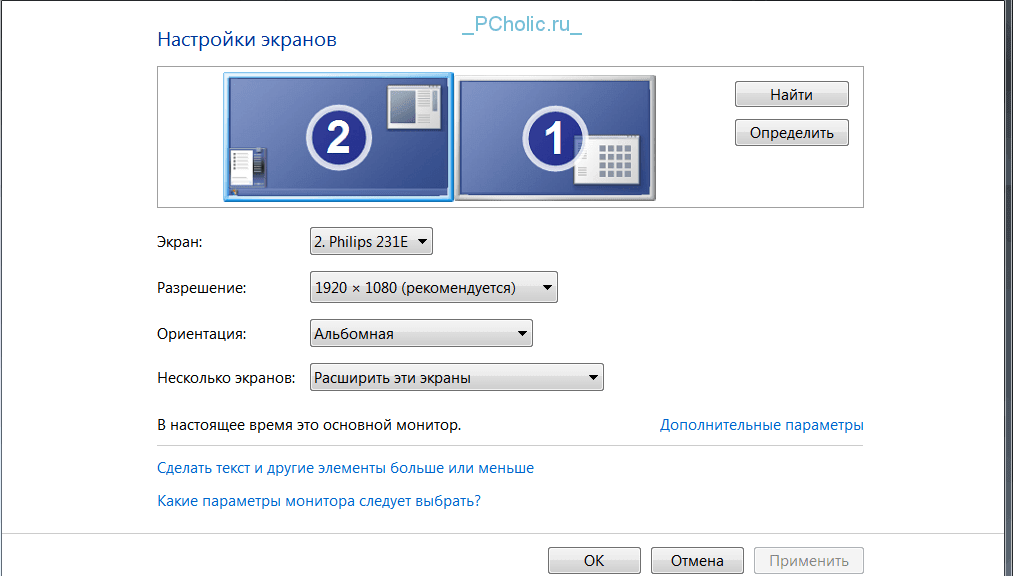Open the Дополнительные параметры link
The image size is (1013, 576).
pos(761,425)
